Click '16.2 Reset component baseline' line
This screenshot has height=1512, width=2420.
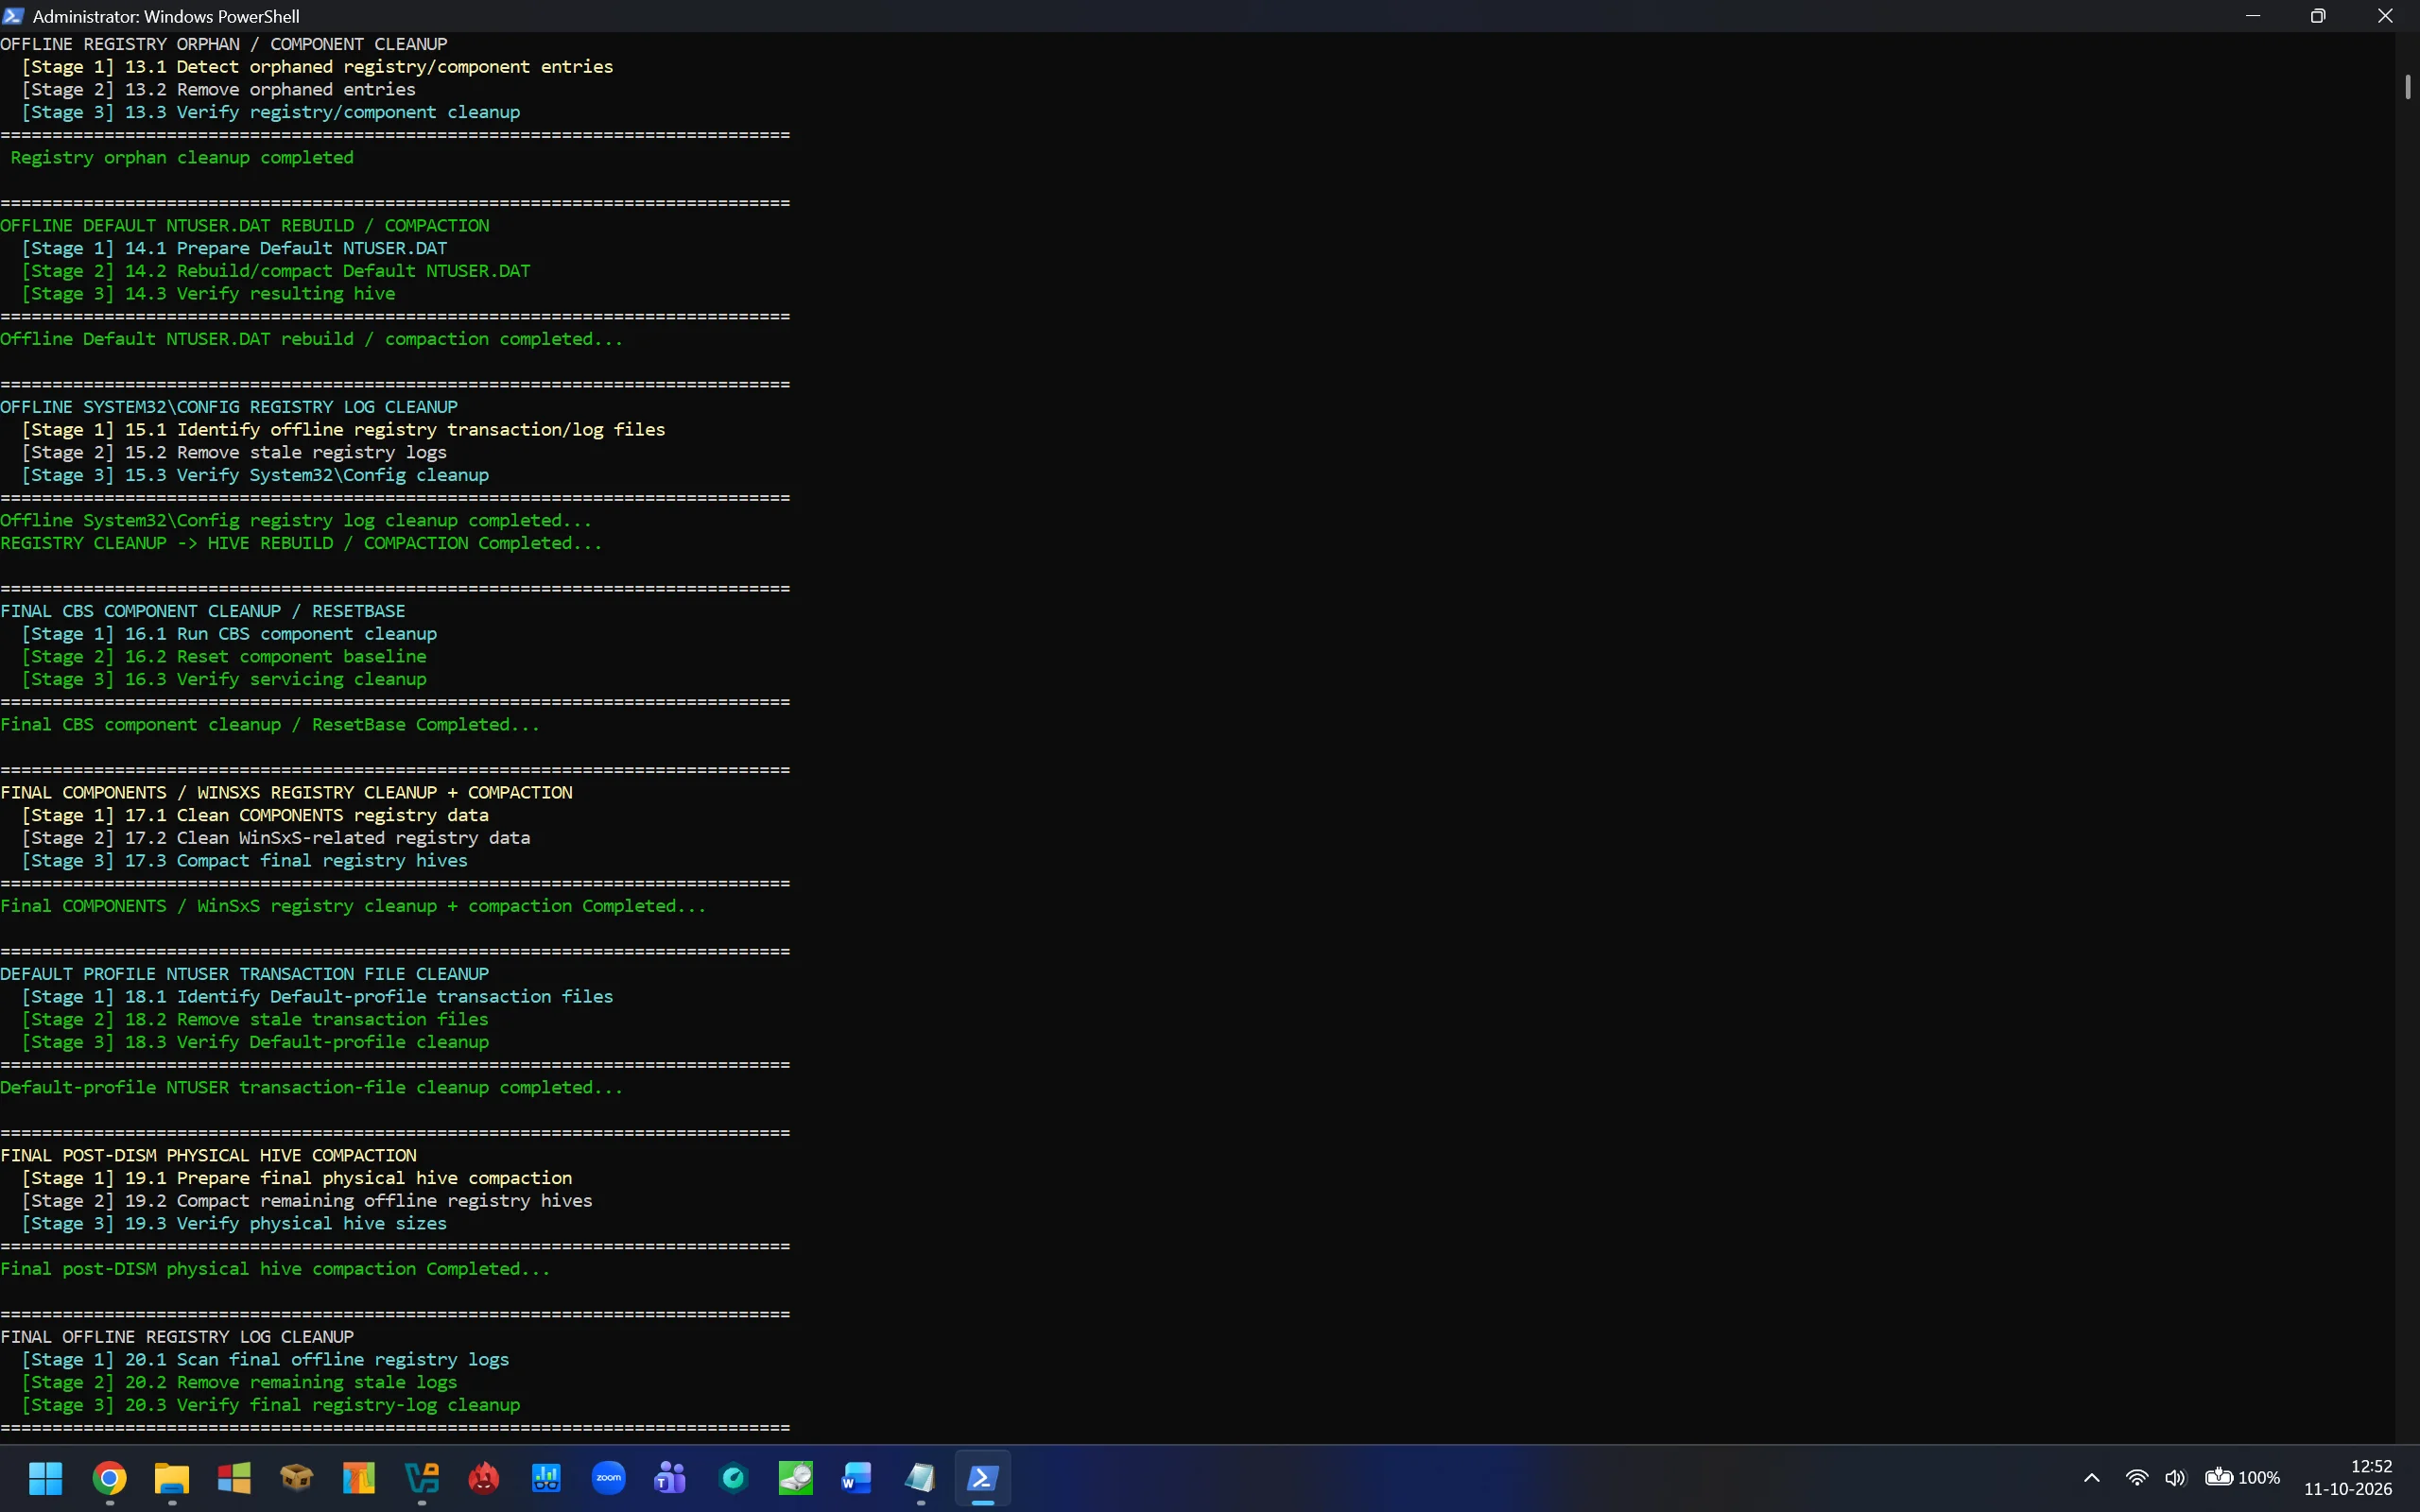(x=224, y=656)
